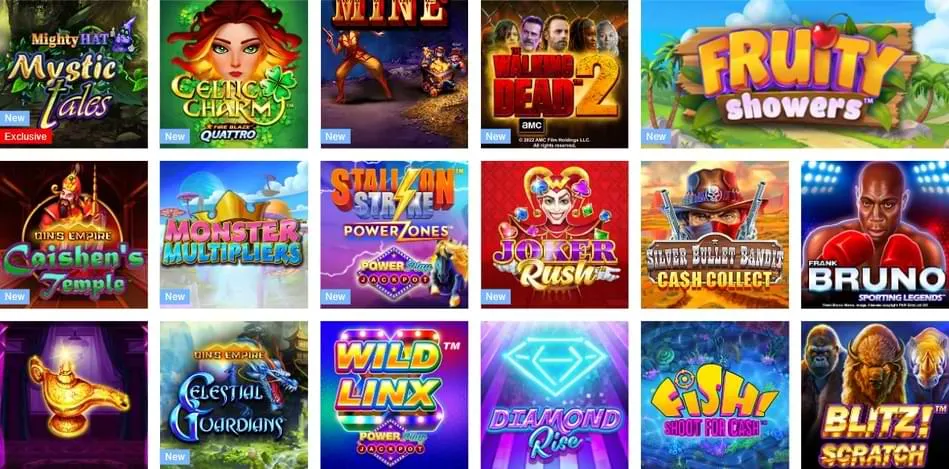
Task: Open the Mine game with the miner
Action: point(394,74)
